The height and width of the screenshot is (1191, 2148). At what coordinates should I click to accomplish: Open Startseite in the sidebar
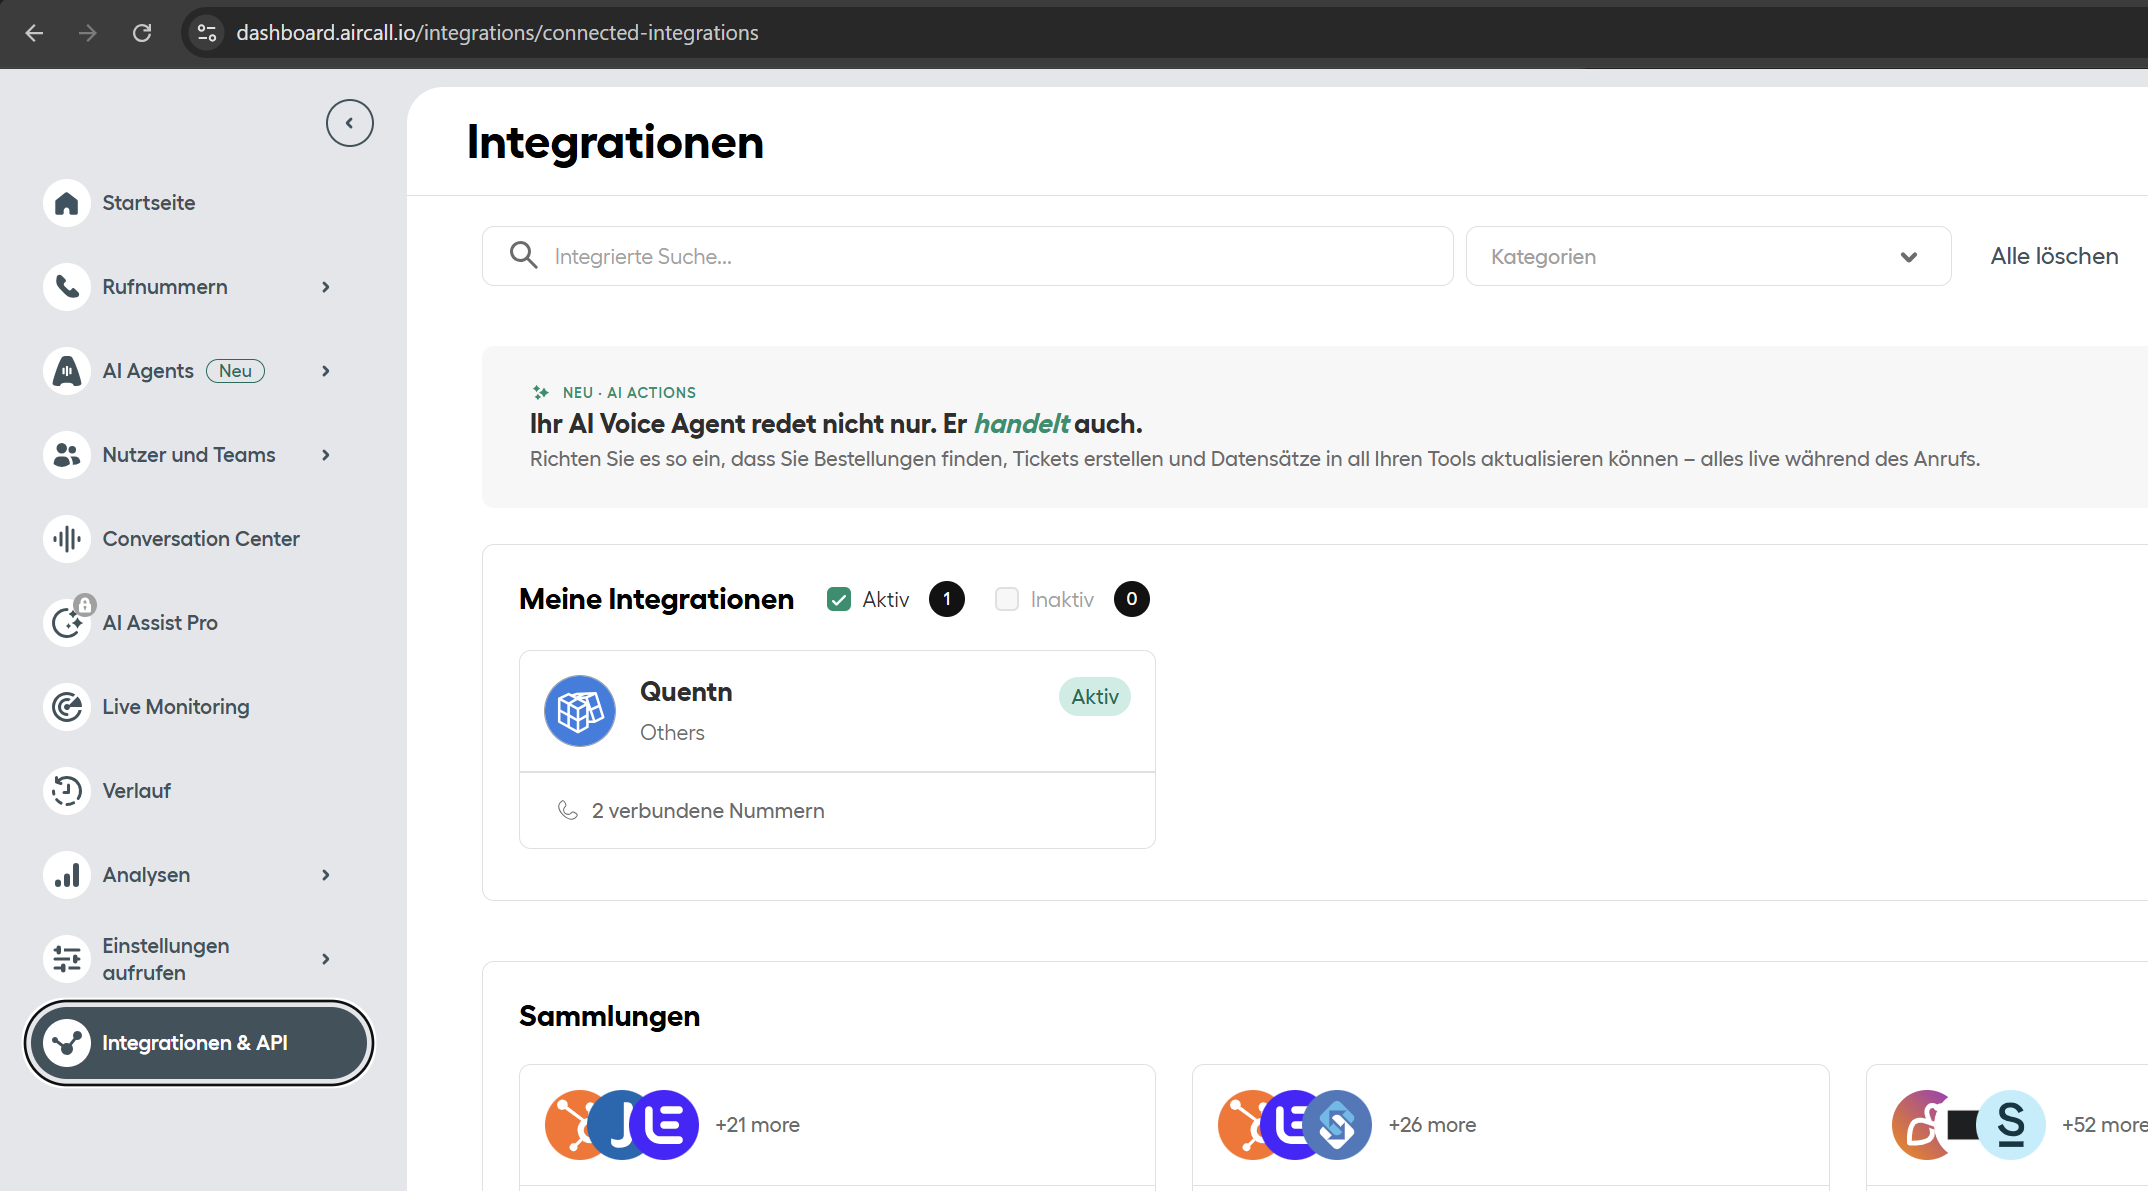pos(149,203)
